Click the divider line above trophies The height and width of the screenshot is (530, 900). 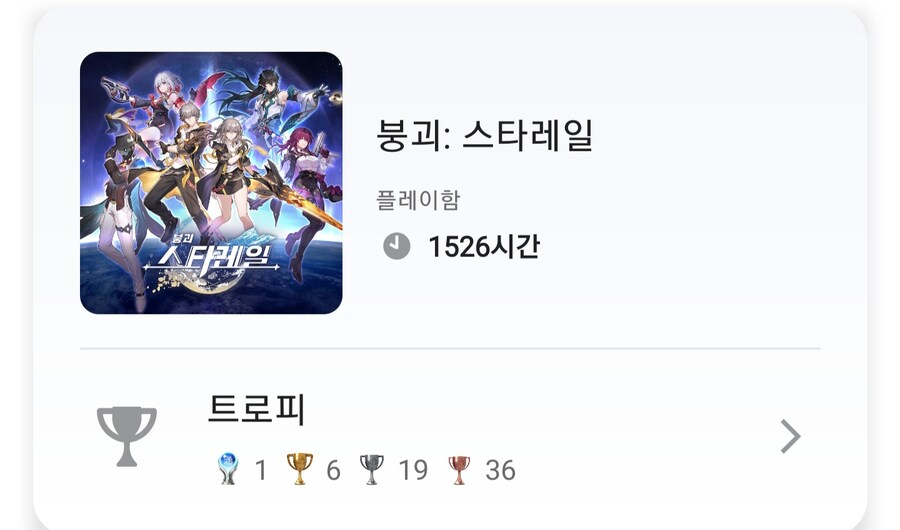pos(450,348)
